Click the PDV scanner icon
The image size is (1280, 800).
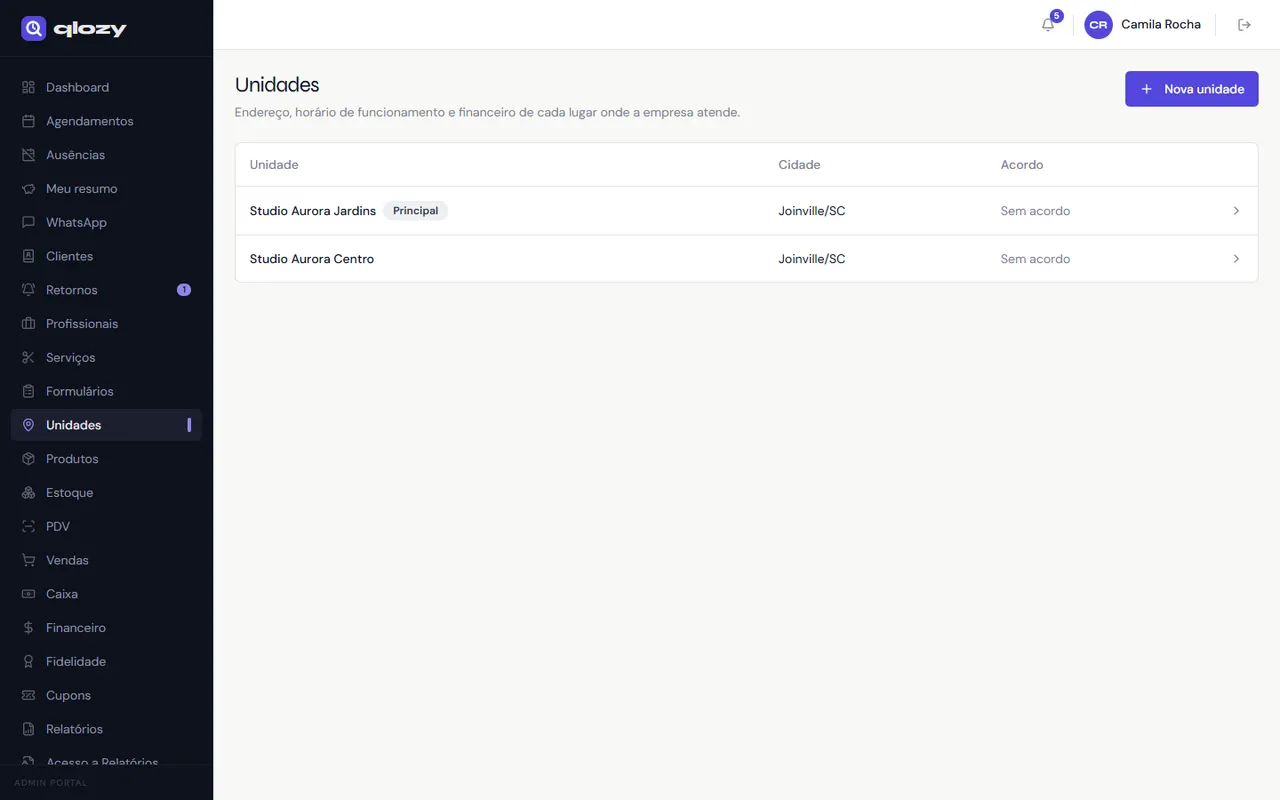pos(28,526)
